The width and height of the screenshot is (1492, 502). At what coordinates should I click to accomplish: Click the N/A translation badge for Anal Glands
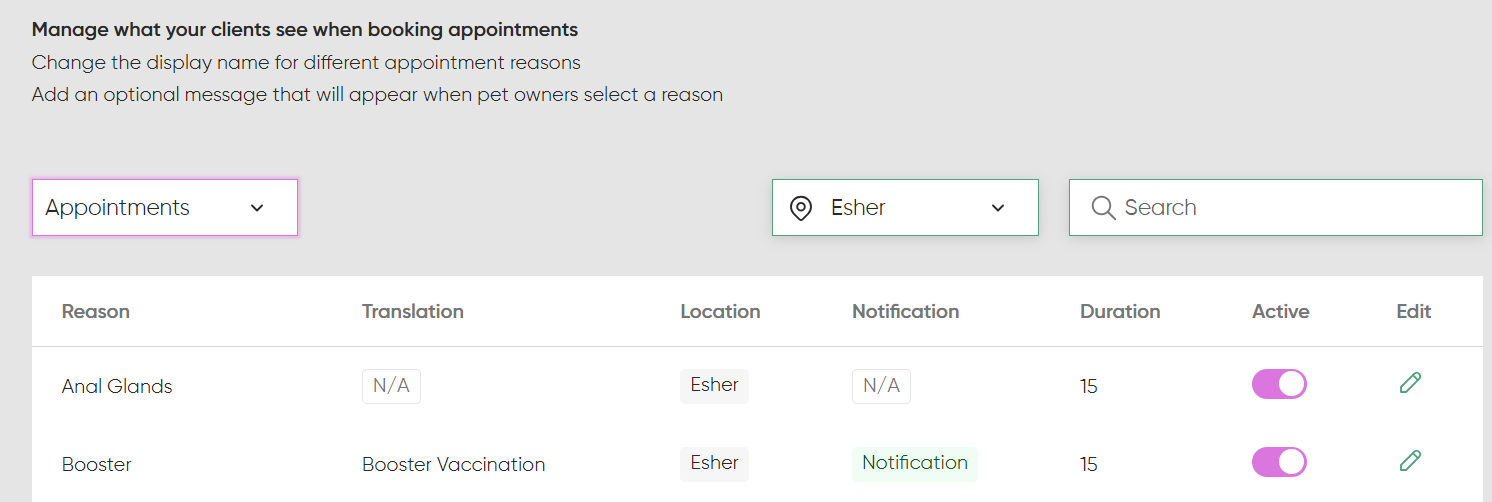point(391,386)
